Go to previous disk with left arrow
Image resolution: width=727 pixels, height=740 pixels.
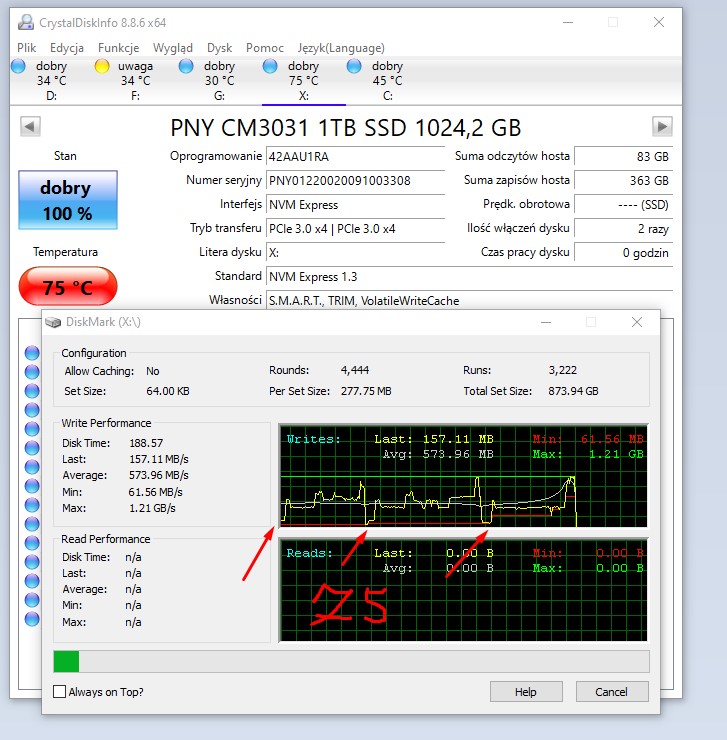pyautogui.click(x=30, y=126)
